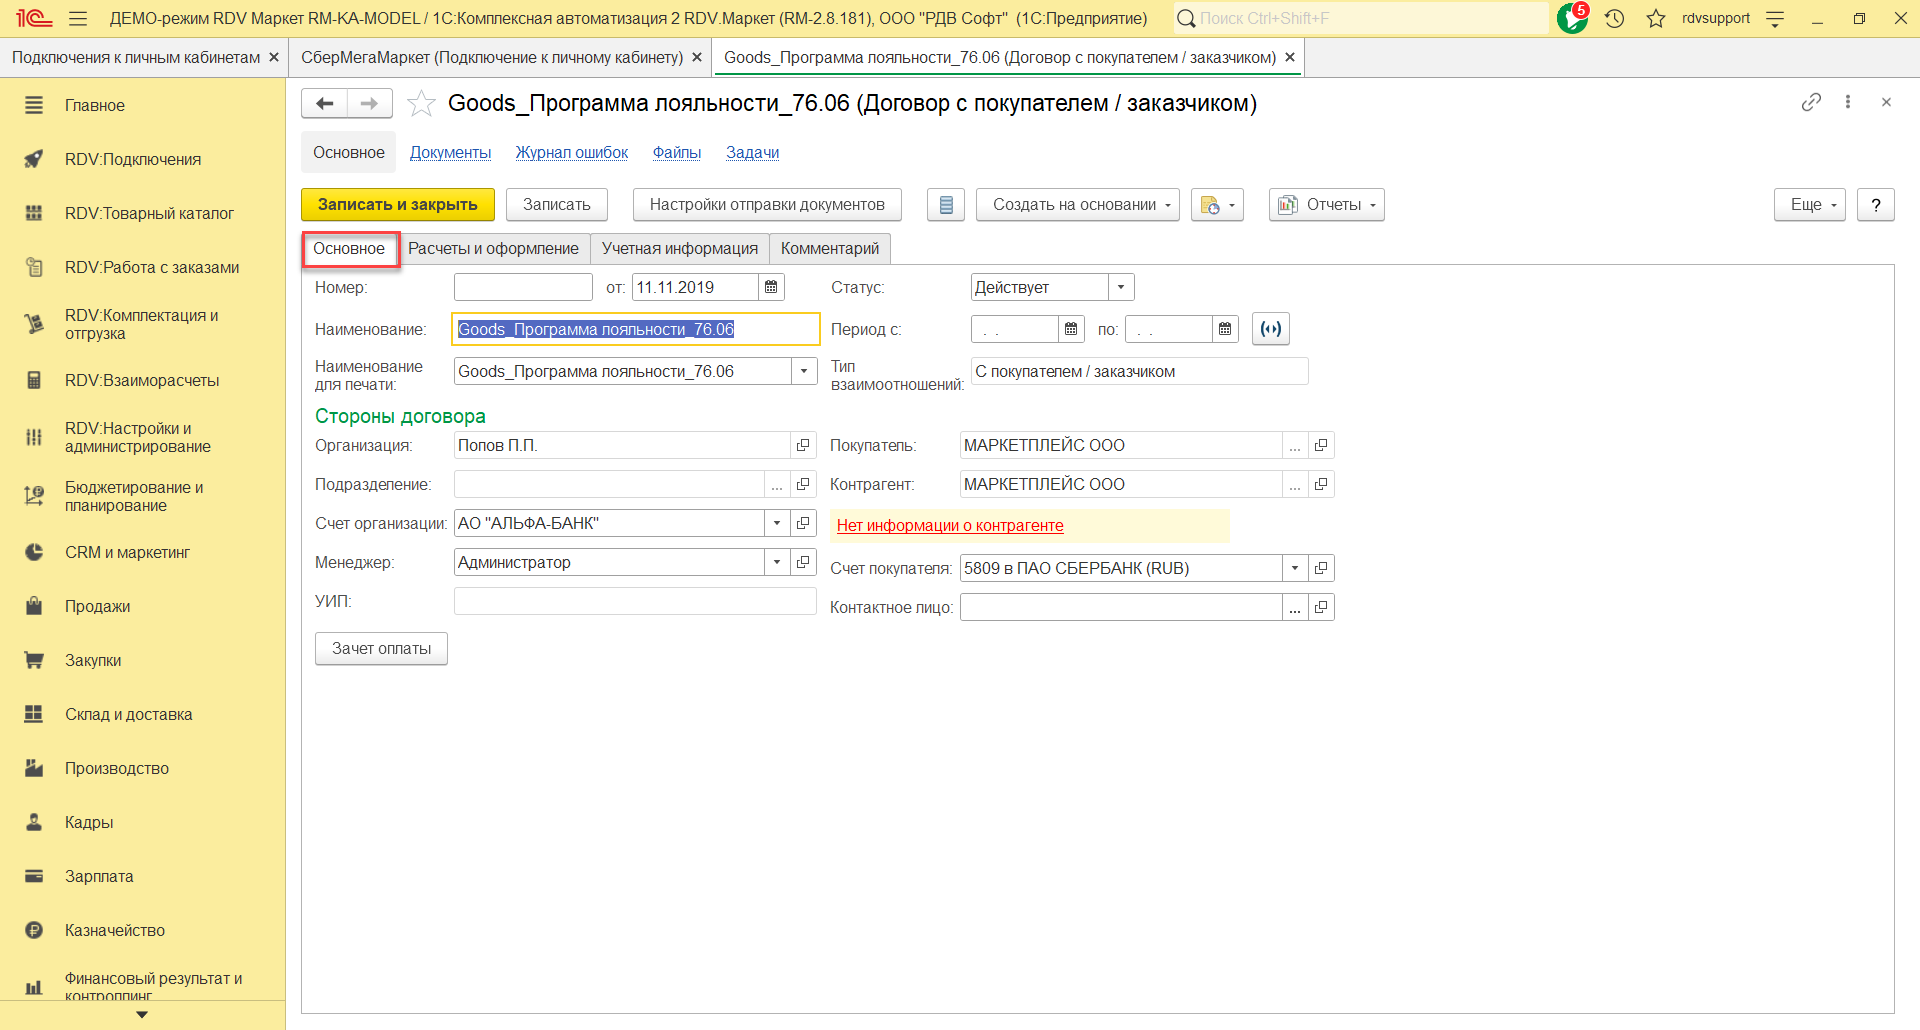Click into the Номер input field
The height and width of the screenshot is (1030, 1920).
523,288
